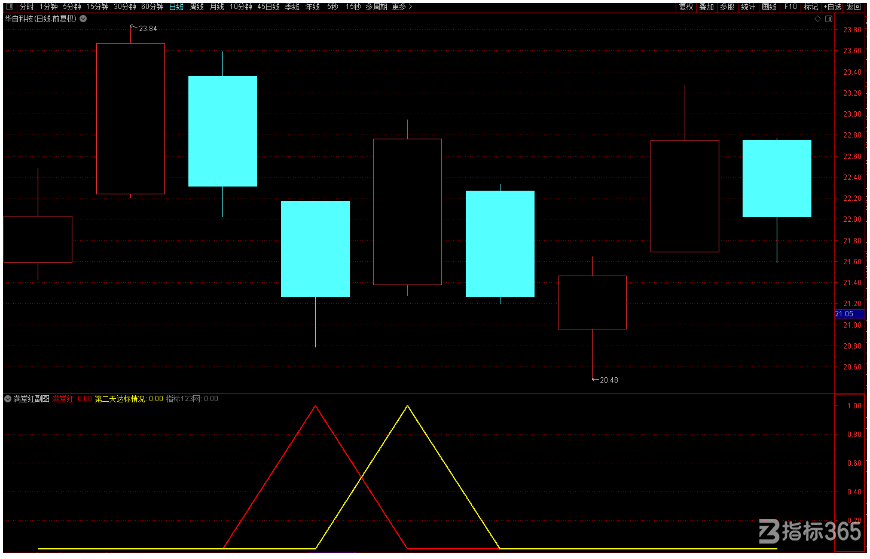Click the diamond icon at chart top-right
Image resolution: width=870 pixels, height=559 pixels.
click(817, 19)
